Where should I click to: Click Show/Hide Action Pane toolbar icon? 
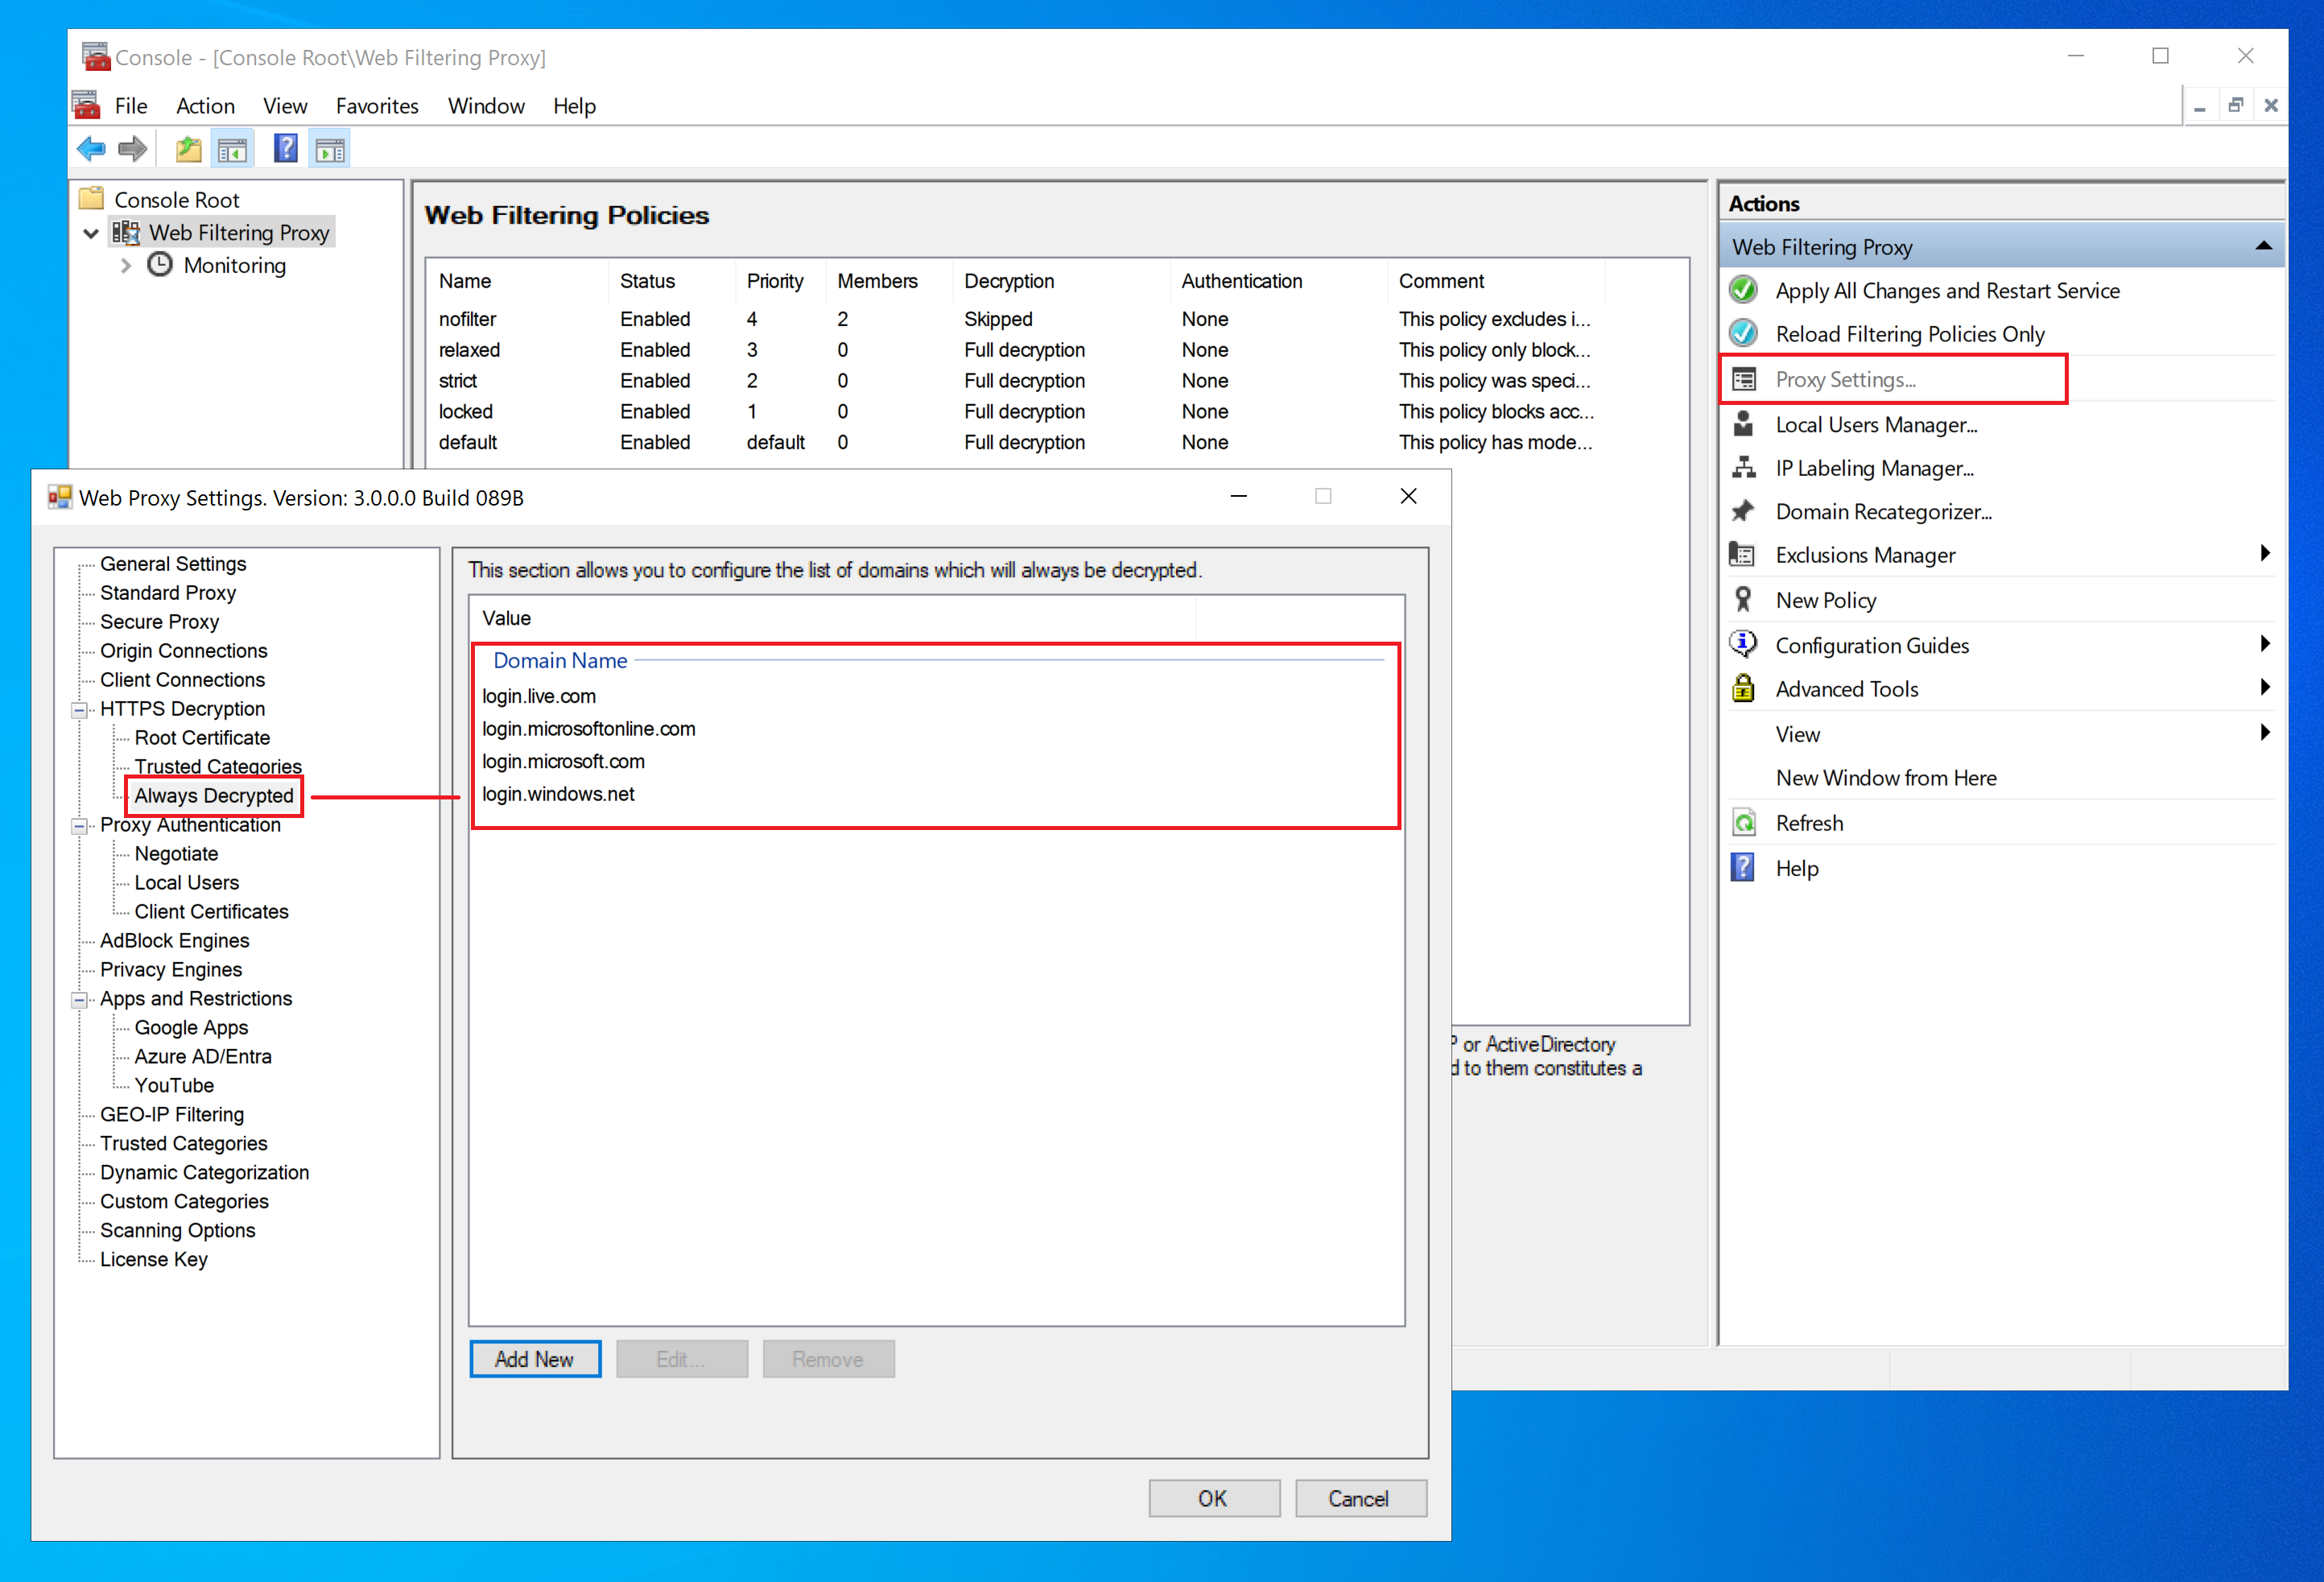click(330, 150)
